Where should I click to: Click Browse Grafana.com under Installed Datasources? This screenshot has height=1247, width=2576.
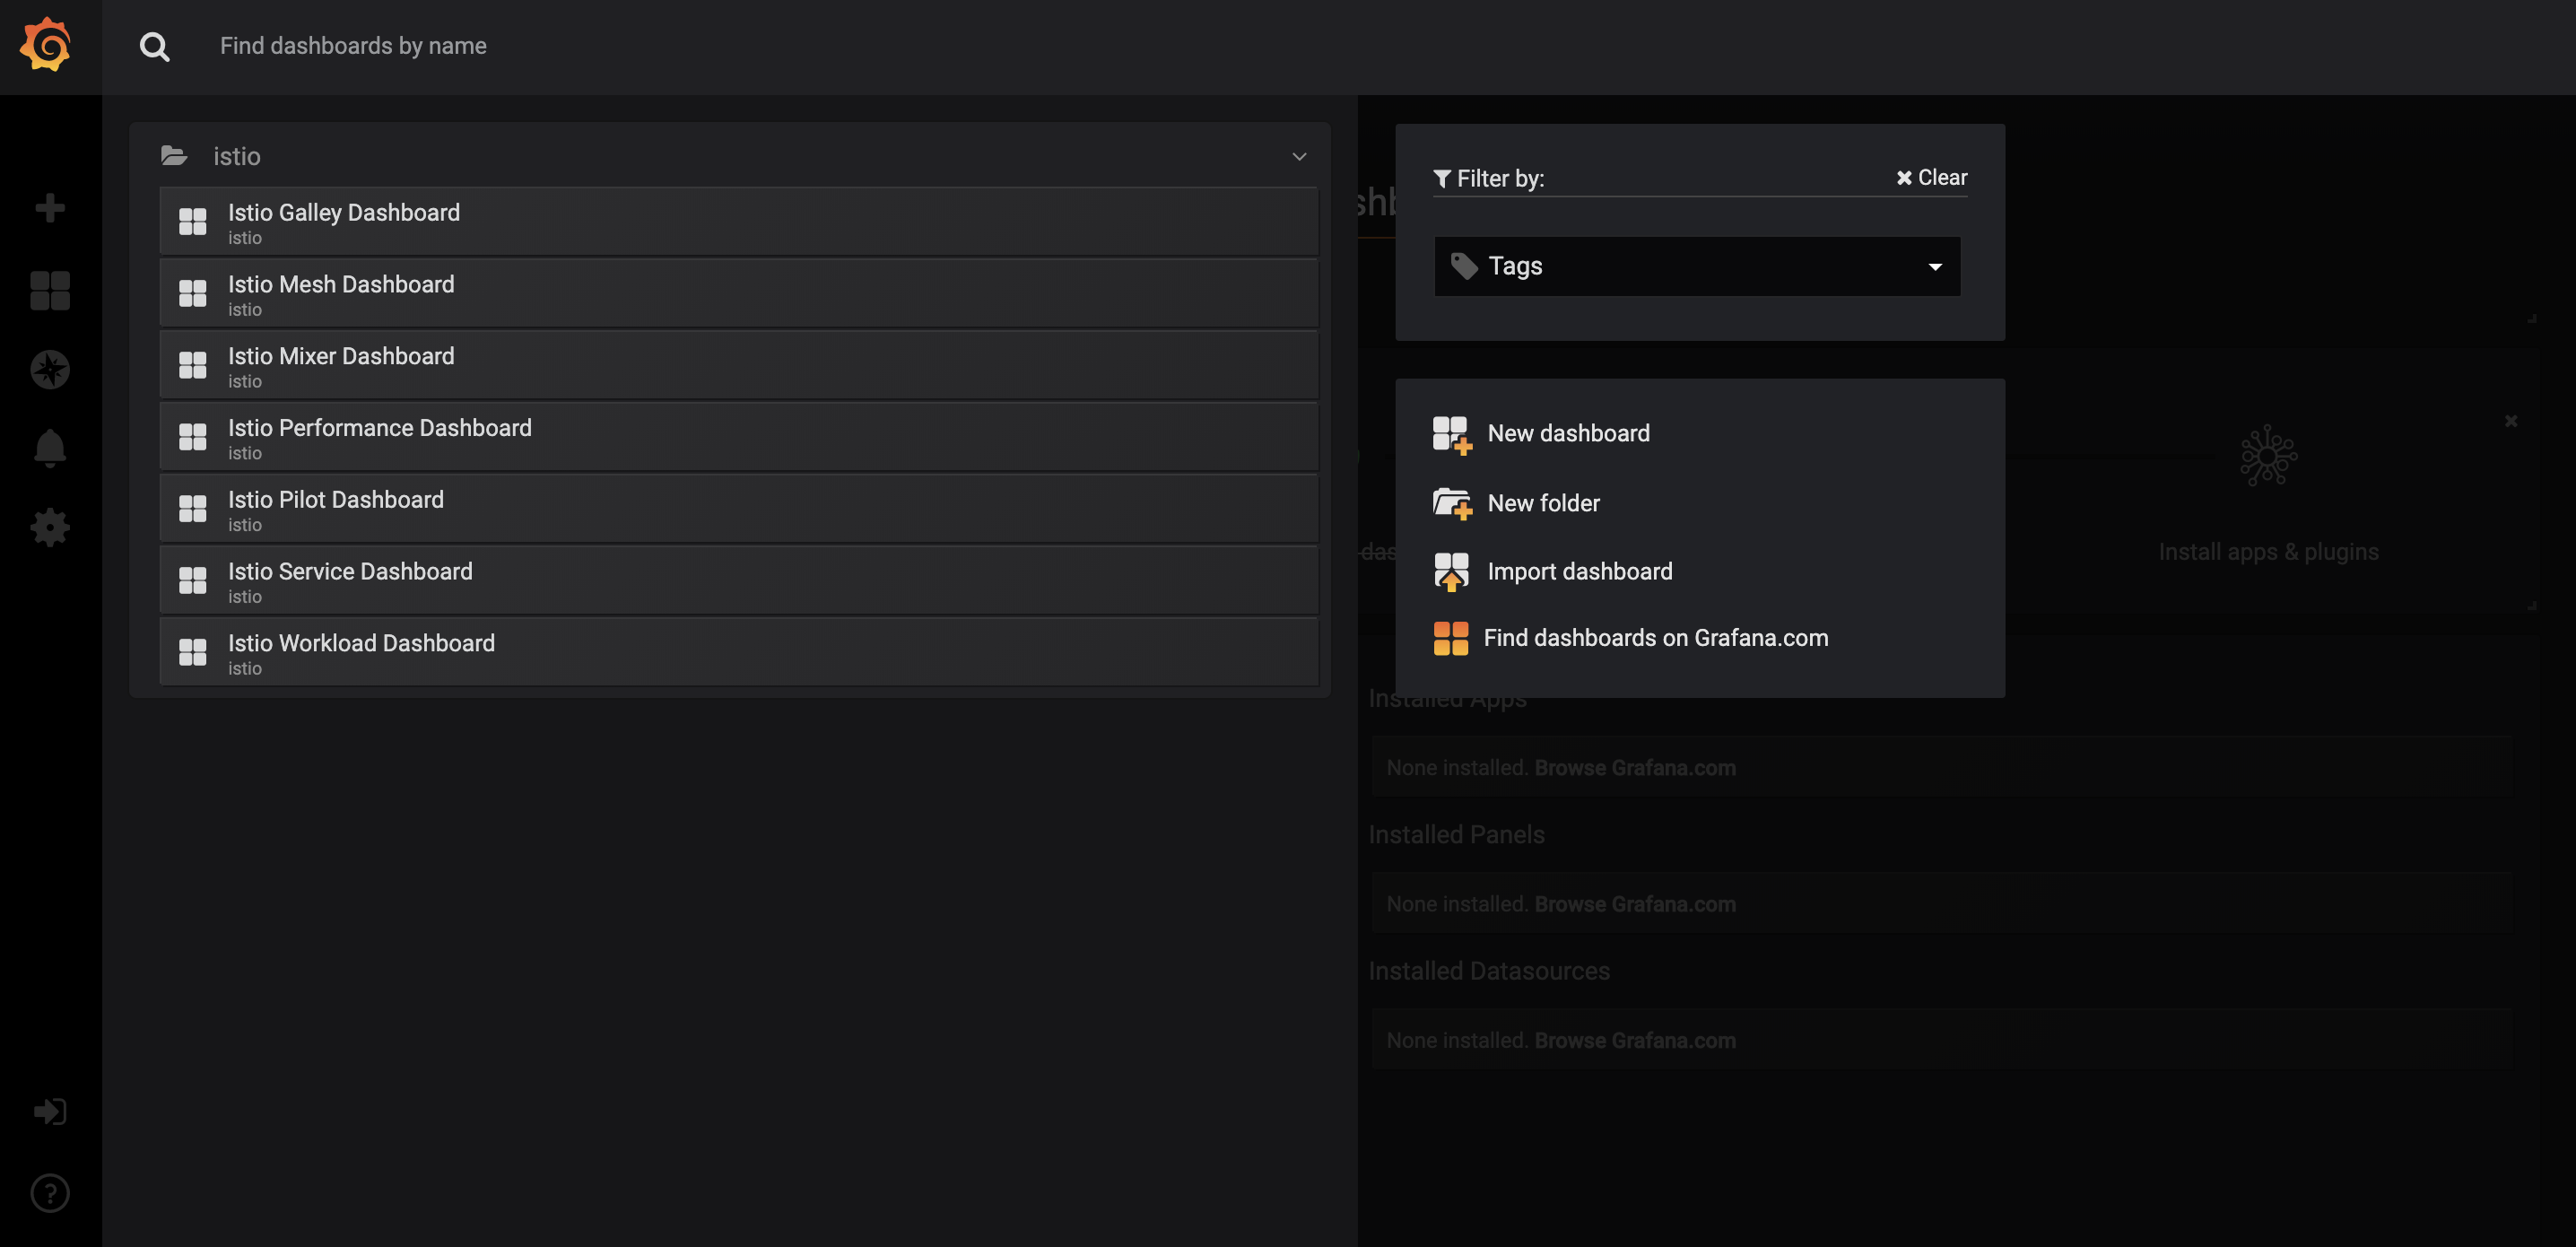(1635, 1040)
